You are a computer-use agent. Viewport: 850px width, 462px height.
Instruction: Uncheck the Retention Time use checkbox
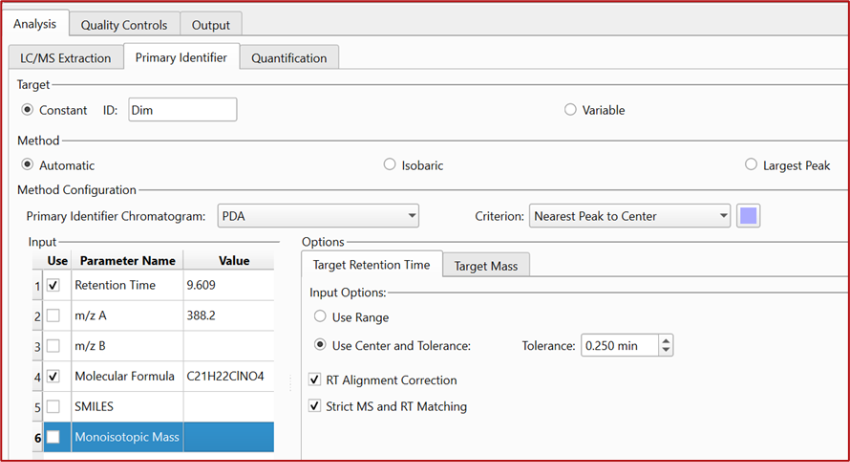pos(53,285)
